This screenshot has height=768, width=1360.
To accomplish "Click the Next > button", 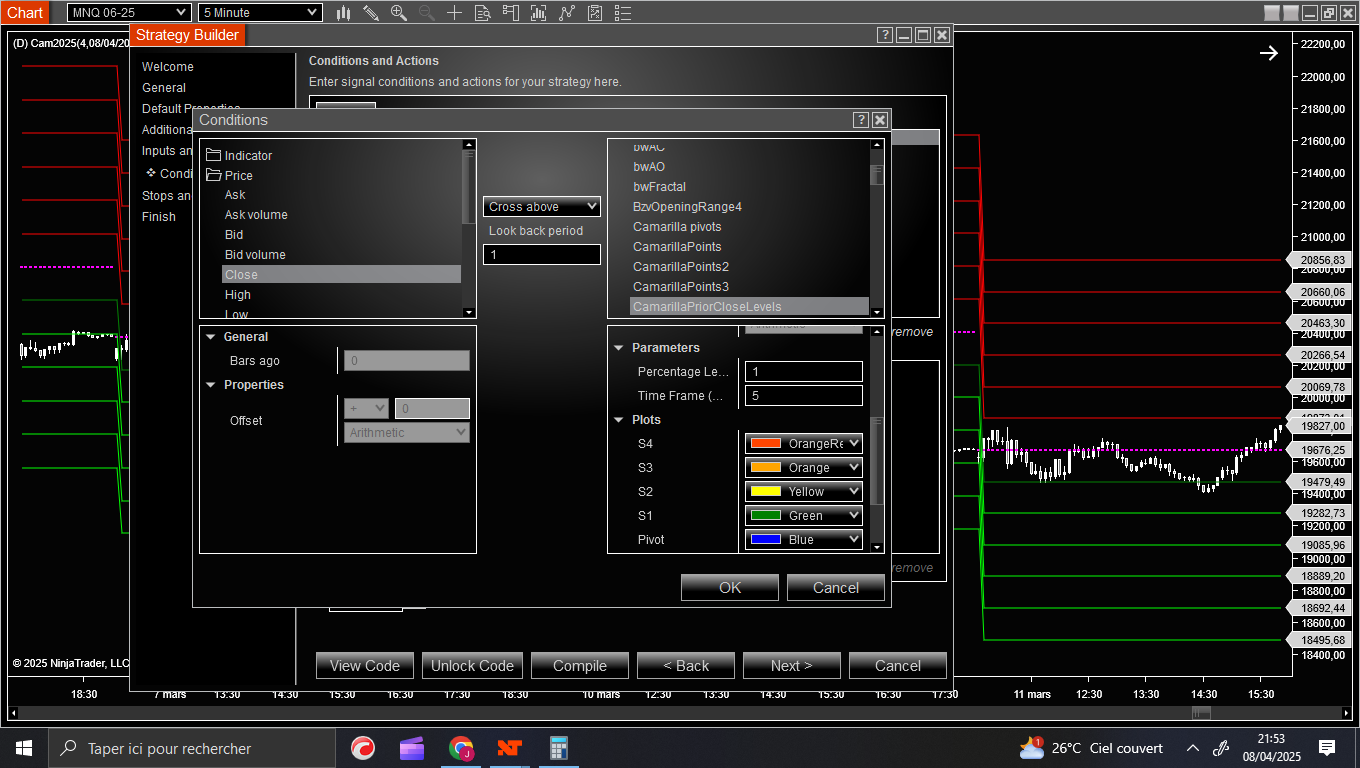I will tap(792, 666).
